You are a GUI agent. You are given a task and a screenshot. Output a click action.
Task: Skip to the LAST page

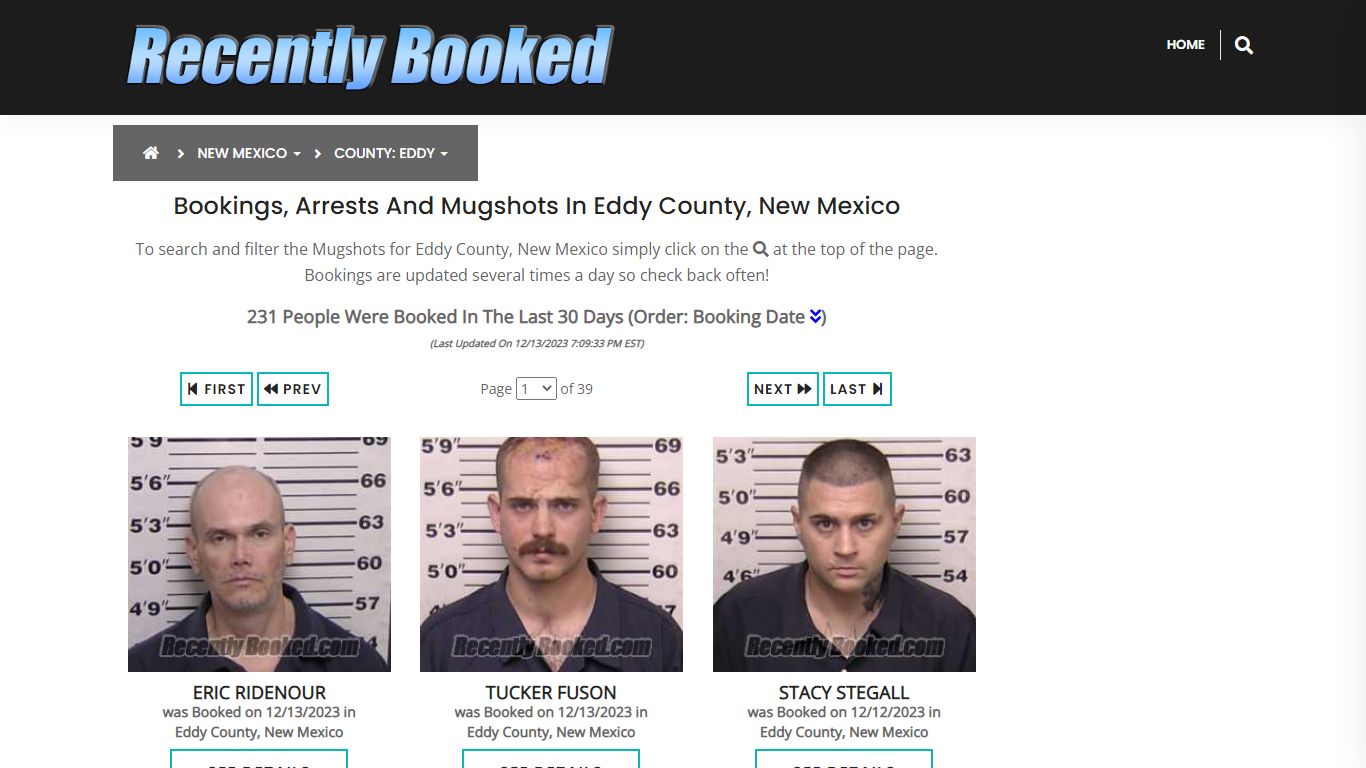pyautogui.click(x=857, y=389)
